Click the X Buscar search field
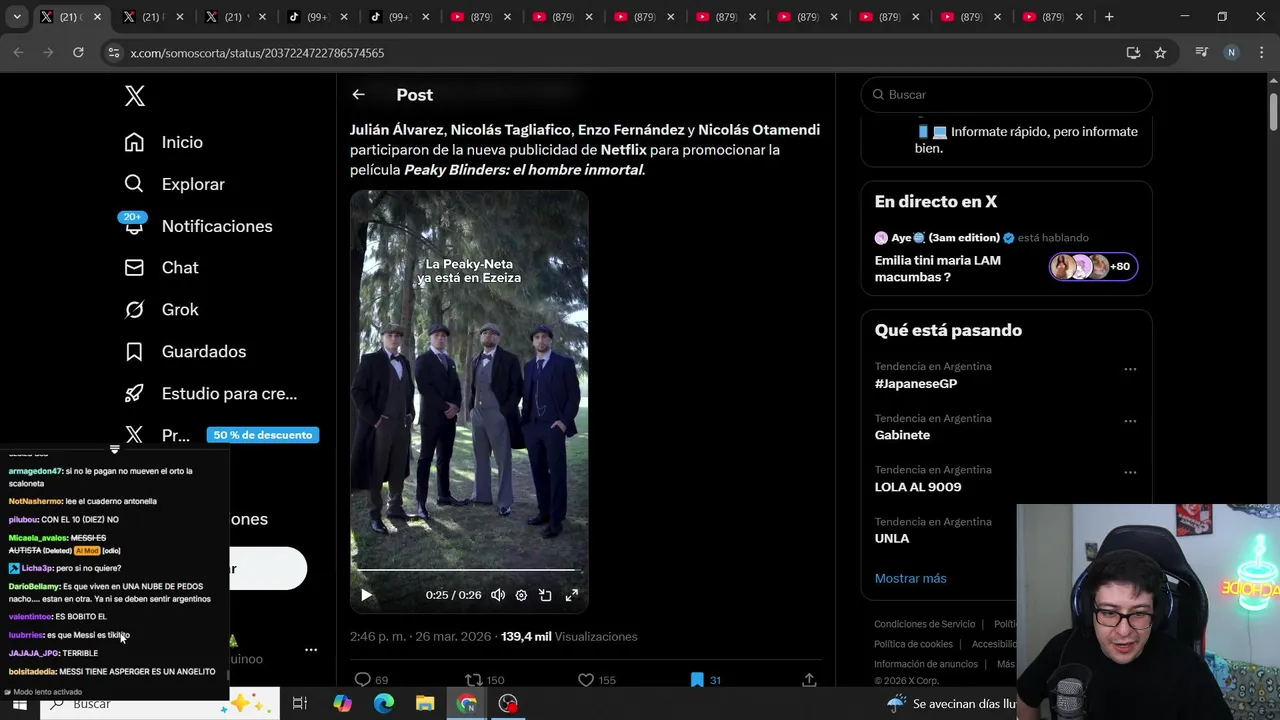1280x720 pixels. [x=1006, y=94]
